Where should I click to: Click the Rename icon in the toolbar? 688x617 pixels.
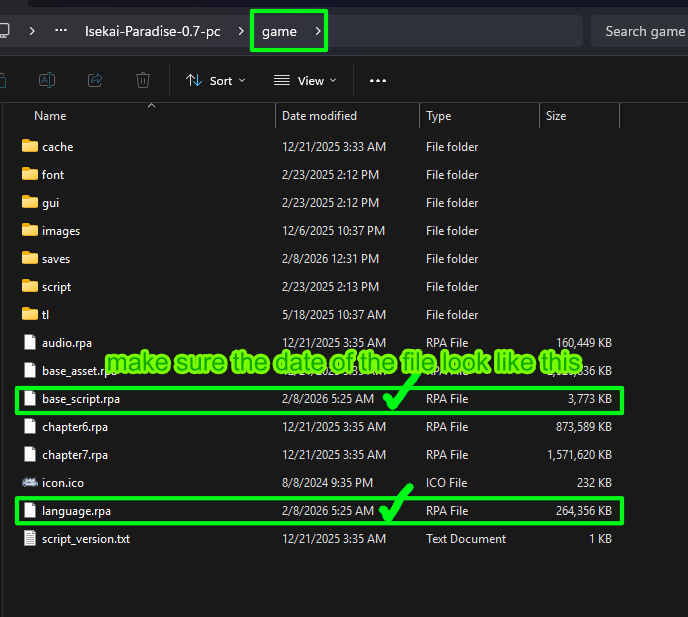pyautogui.click(x=47, y=80)
